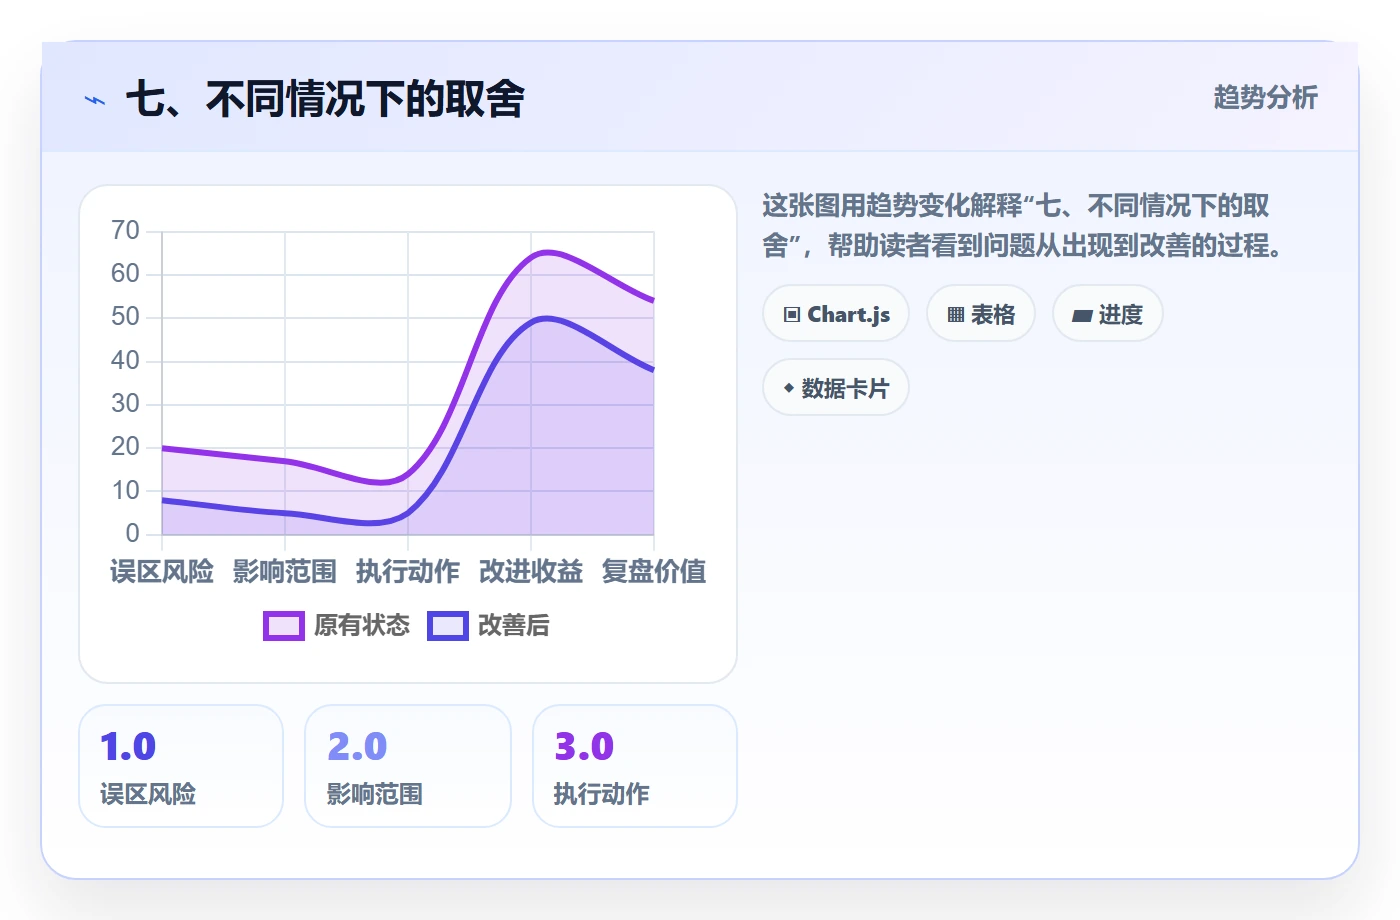The height and width of the screenshot is (920, 1400).
Task: Click the bar icon in 进度 tag
Action: 1082,316
